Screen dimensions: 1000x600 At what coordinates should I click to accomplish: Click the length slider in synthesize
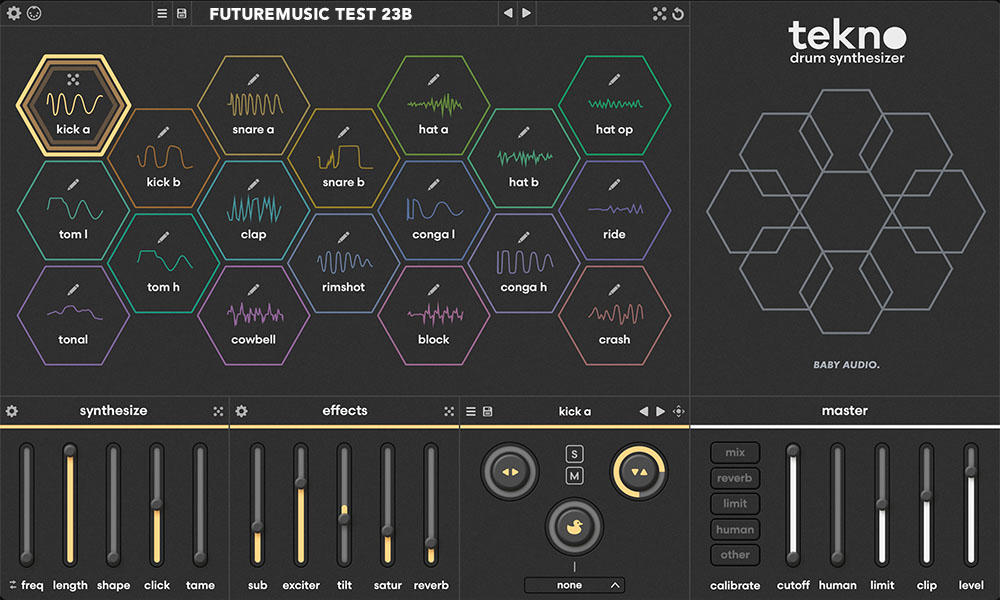coord(70,504)
